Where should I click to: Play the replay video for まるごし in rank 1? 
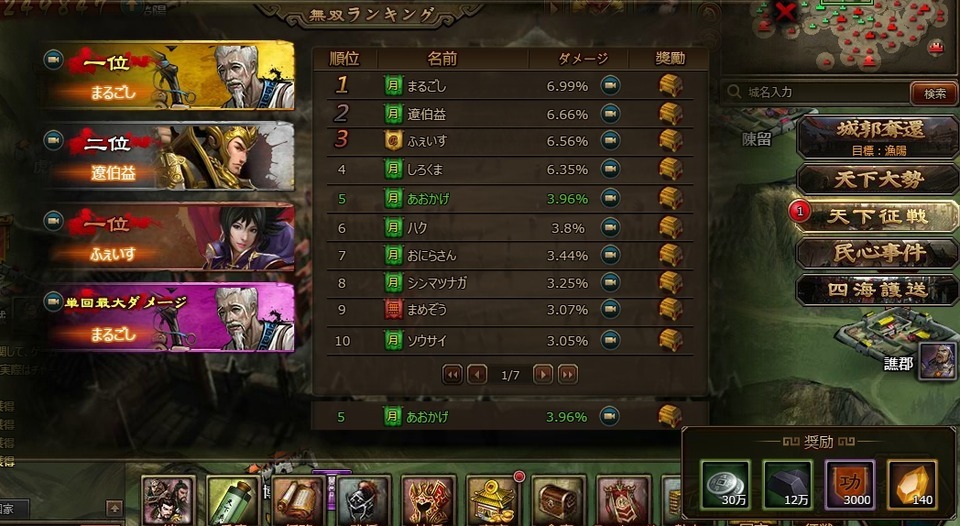(x=610, y=86)
